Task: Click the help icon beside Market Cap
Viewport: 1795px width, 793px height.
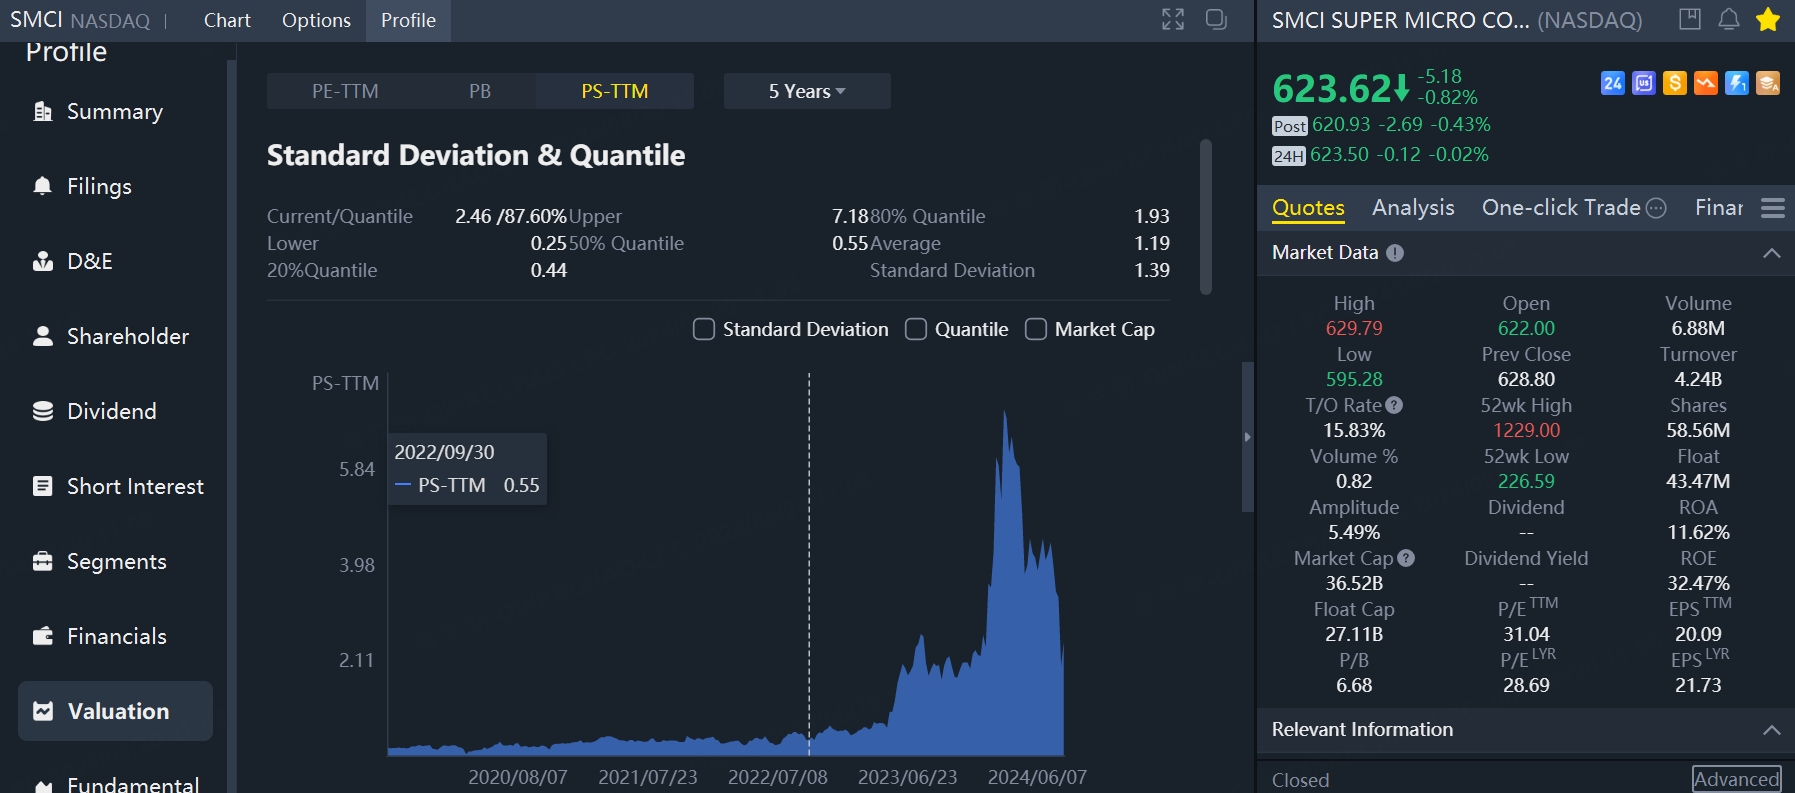Action: 1406,558
